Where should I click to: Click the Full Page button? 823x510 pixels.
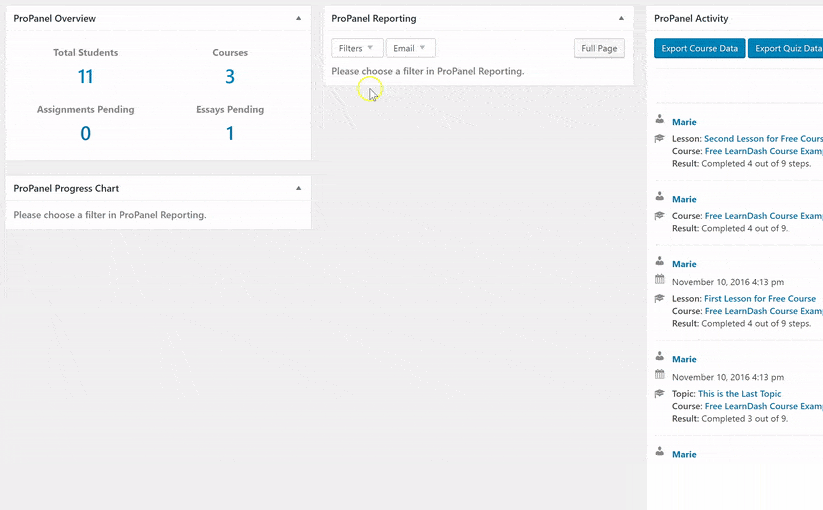(x=599, y=48)
